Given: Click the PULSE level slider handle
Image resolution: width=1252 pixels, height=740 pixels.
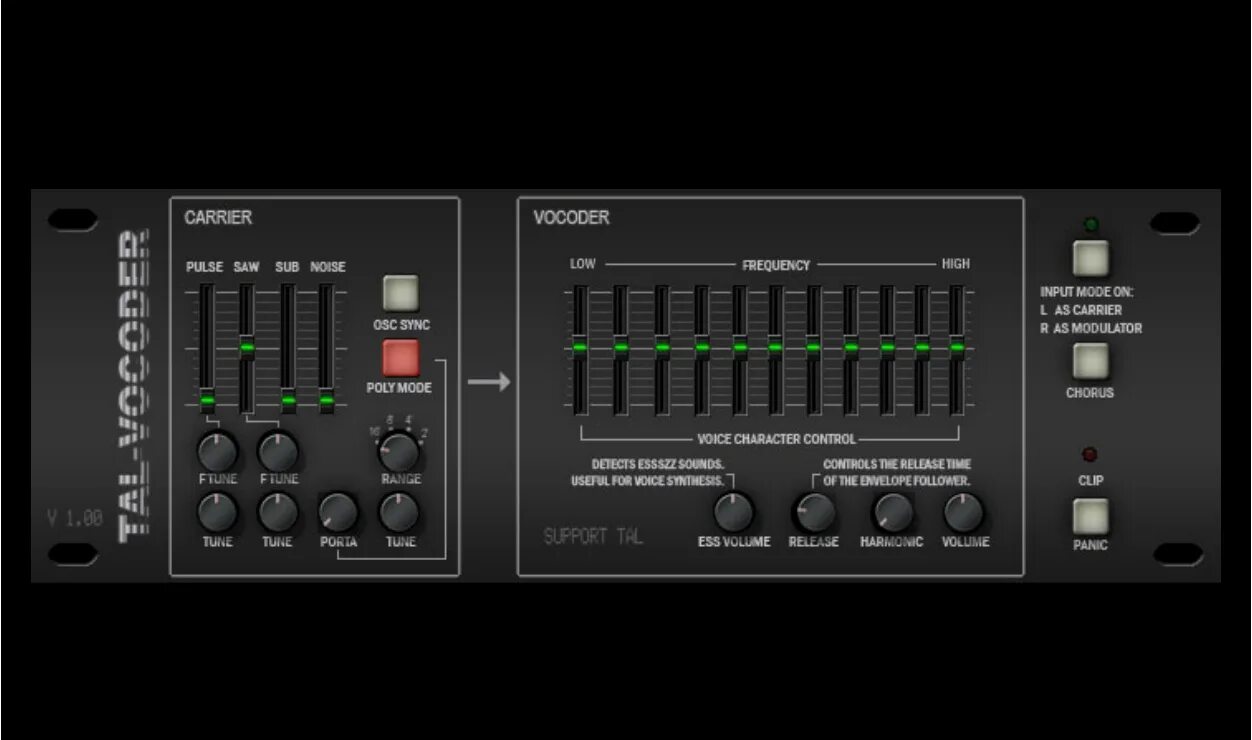Looking at the screenshot, I should coord(207,400).
